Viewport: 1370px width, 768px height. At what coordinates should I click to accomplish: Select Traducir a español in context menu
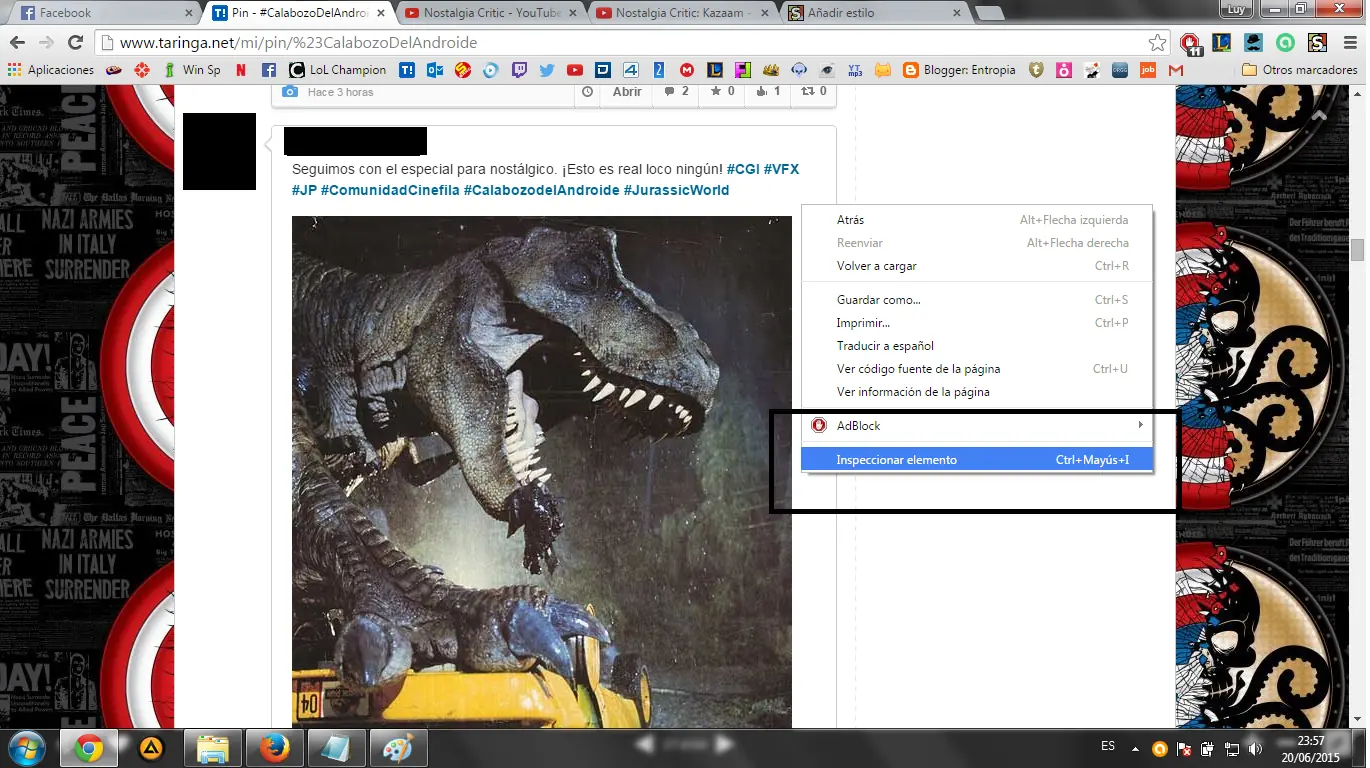[978, 346]
